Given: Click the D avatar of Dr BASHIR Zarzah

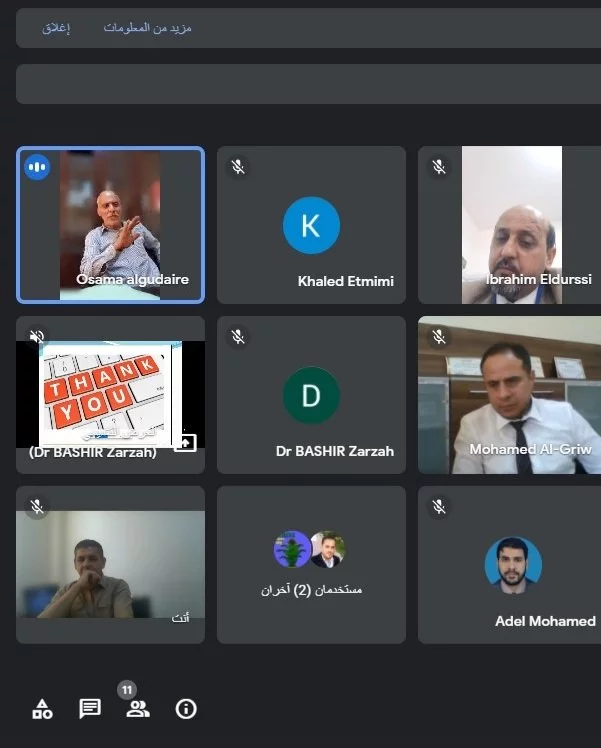Looking at the screenshot, I should click(x=311, y=395).
